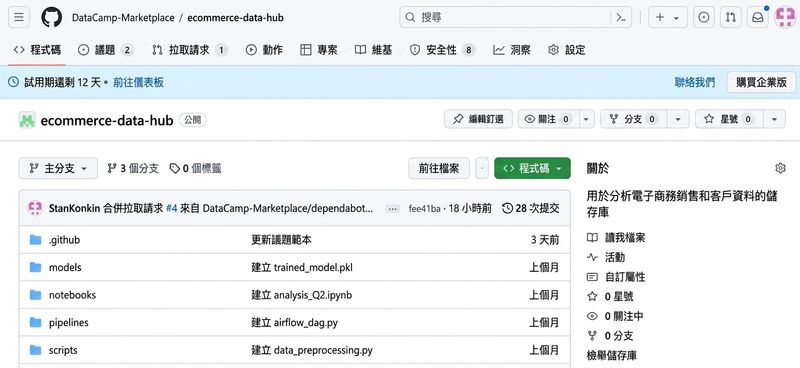Image resolution: width=800 pixels, height=368 pixels.
Task: Switch to the 拉取請求 tab
Action: point(189,50)
